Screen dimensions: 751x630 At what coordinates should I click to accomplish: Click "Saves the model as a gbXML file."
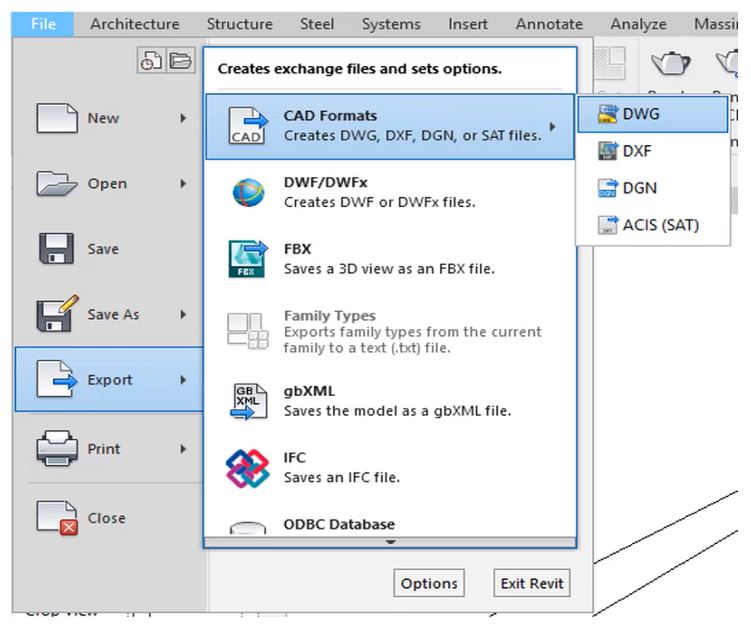coord(398,411)
